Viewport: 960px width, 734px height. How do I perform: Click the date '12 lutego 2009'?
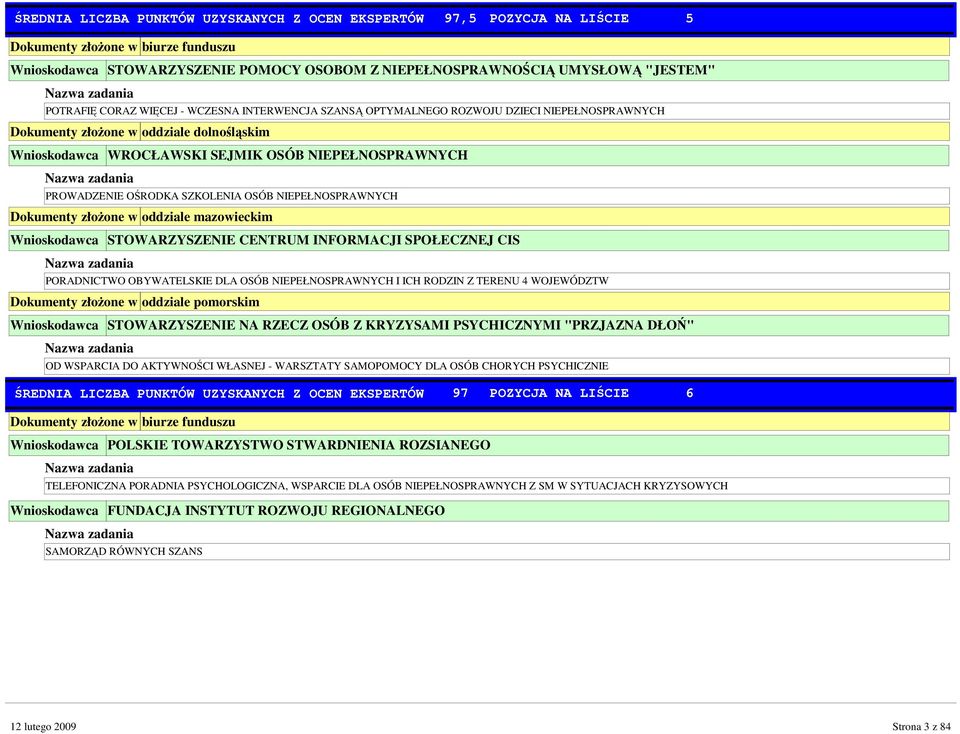43,727
